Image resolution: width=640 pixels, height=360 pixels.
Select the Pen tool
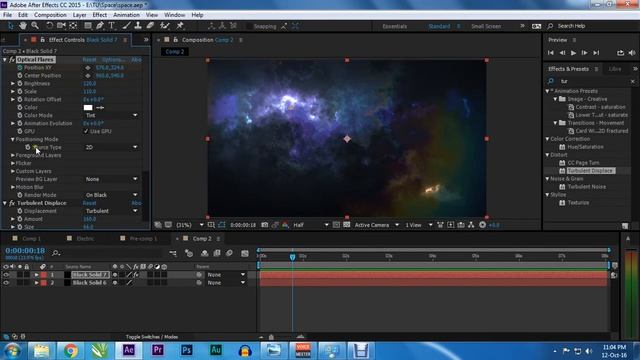click(x=100, y=26)
